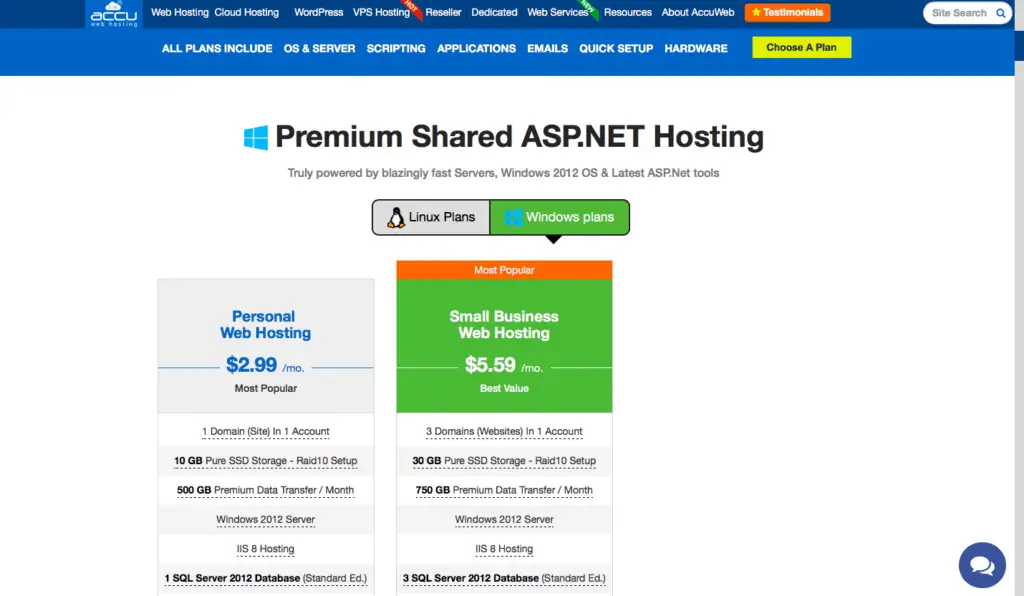Jump to EMAILS section
1024x596 pixels.
coord(547,48)
